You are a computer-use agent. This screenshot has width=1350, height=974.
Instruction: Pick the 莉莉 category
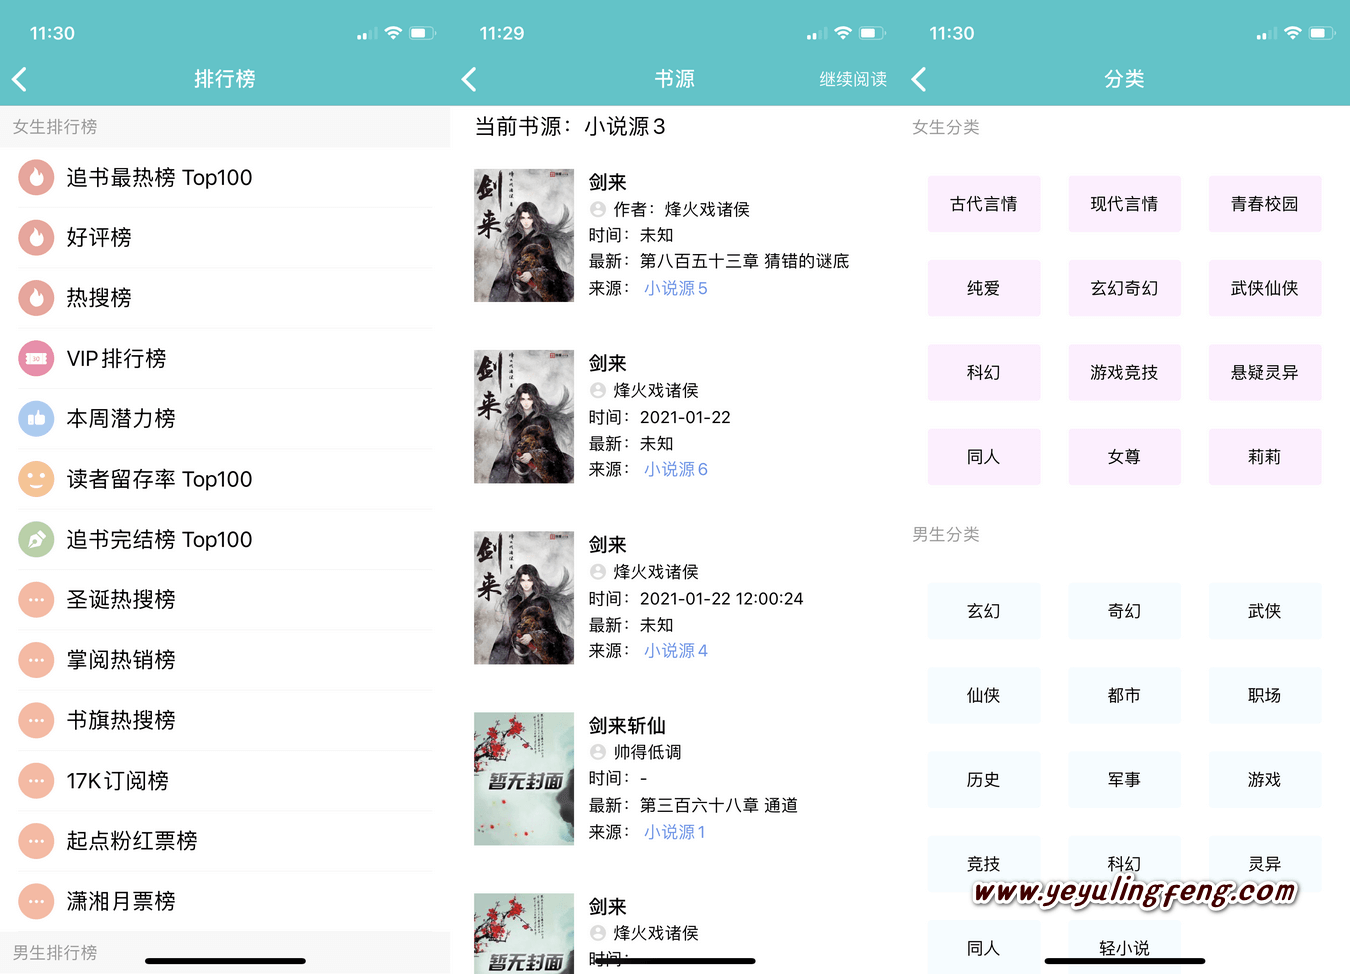1265,457
